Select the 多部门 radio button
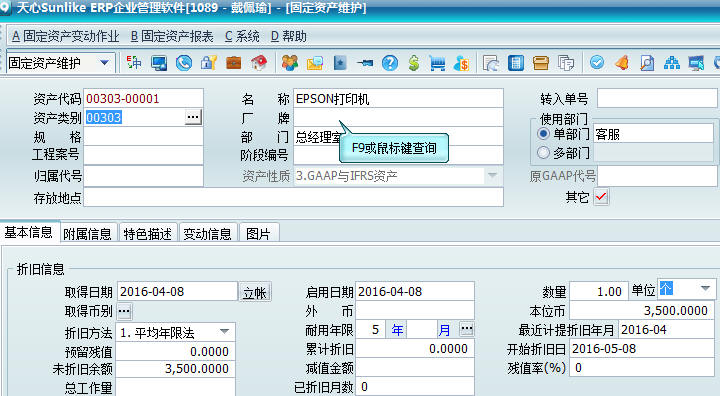This screenshot has width=720, height=396. [543, 153]
